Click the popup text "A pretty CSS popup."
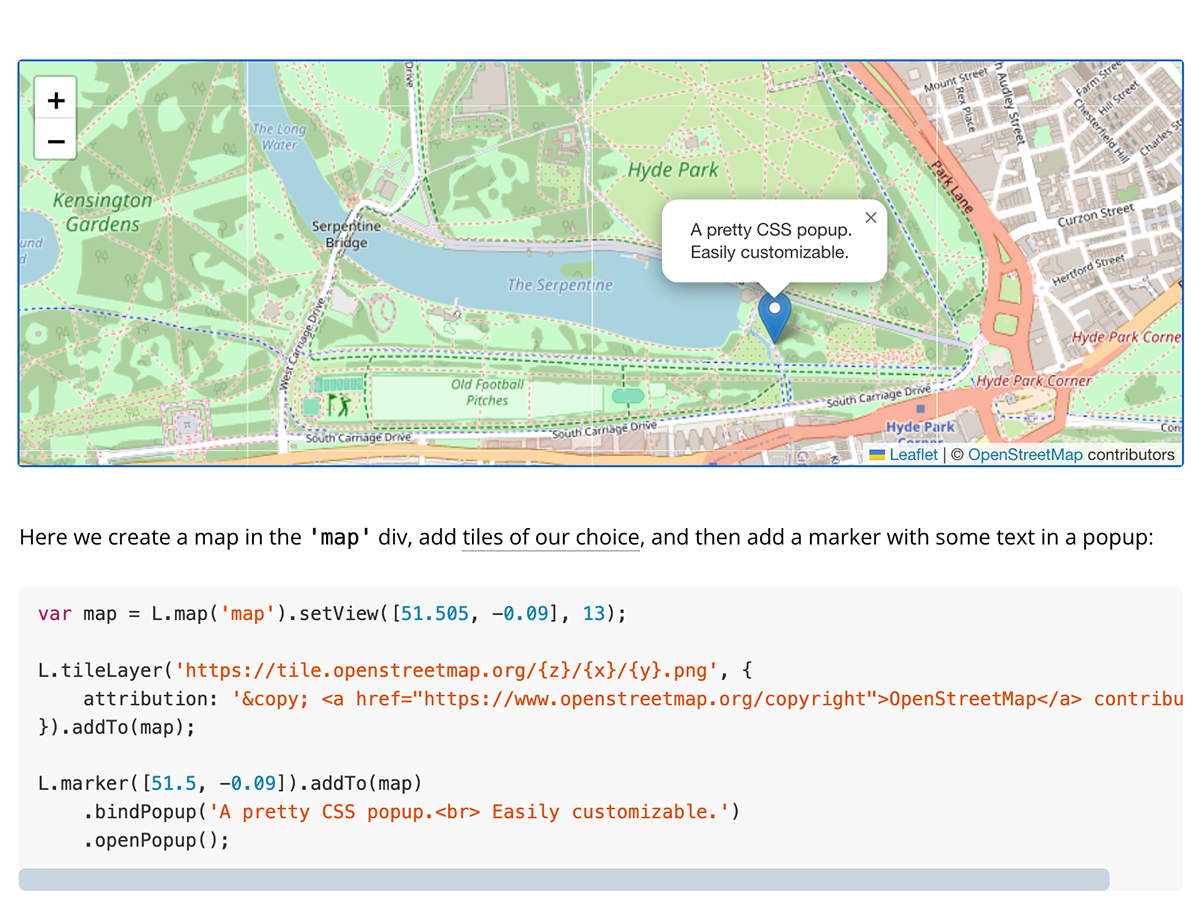The width and height of the screenshot is (1200, 914). point(770,230)
